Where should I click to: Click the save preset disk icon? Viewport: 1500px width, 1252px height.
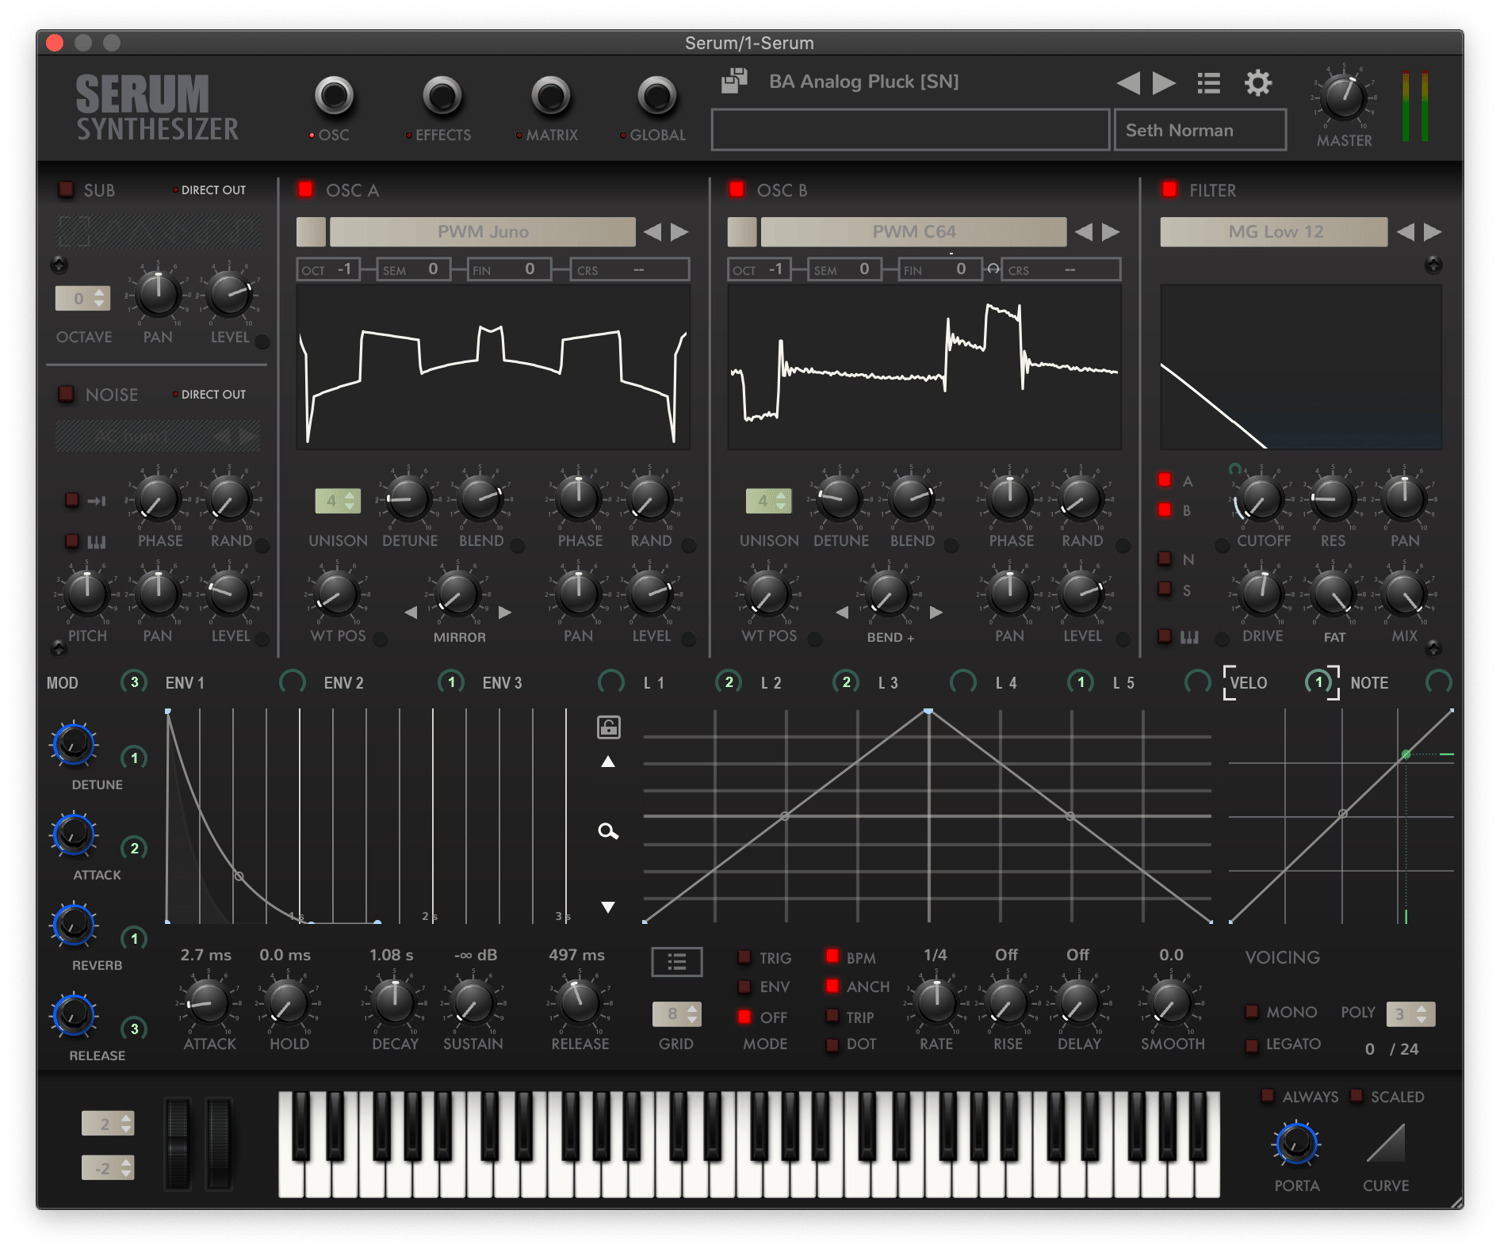pos(735,81)
